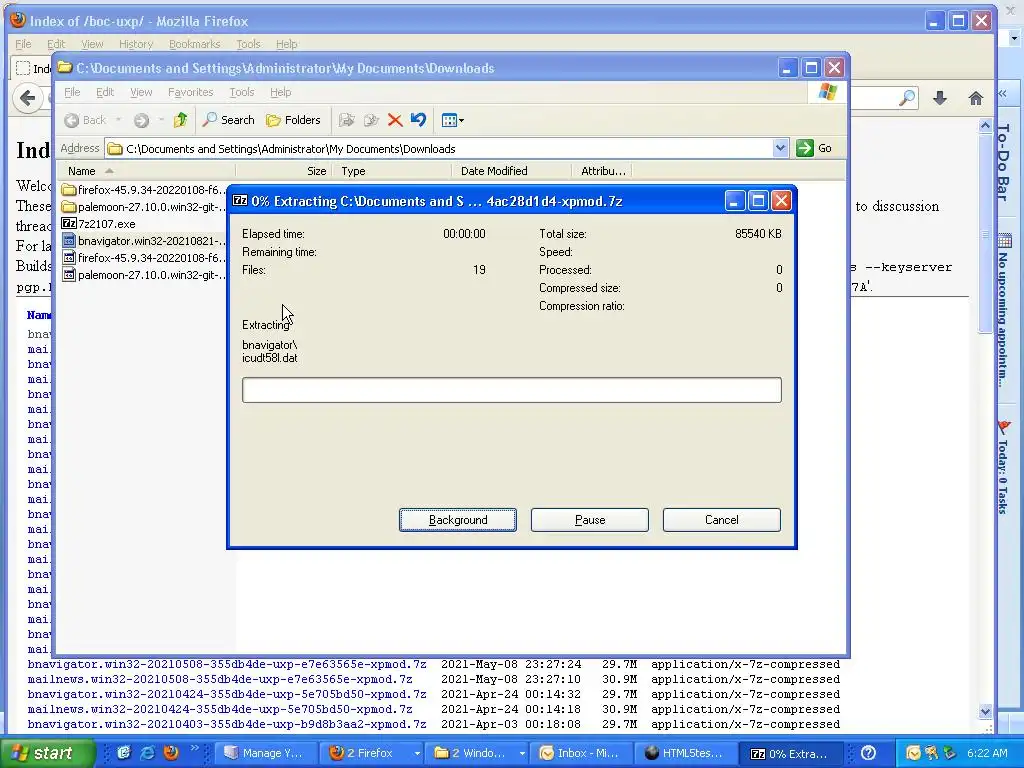Image resolution: width=1024 pixels, height=768 pixels.
Task: Open the address bar dropdown in Explorer
Action: click(780, 148)
